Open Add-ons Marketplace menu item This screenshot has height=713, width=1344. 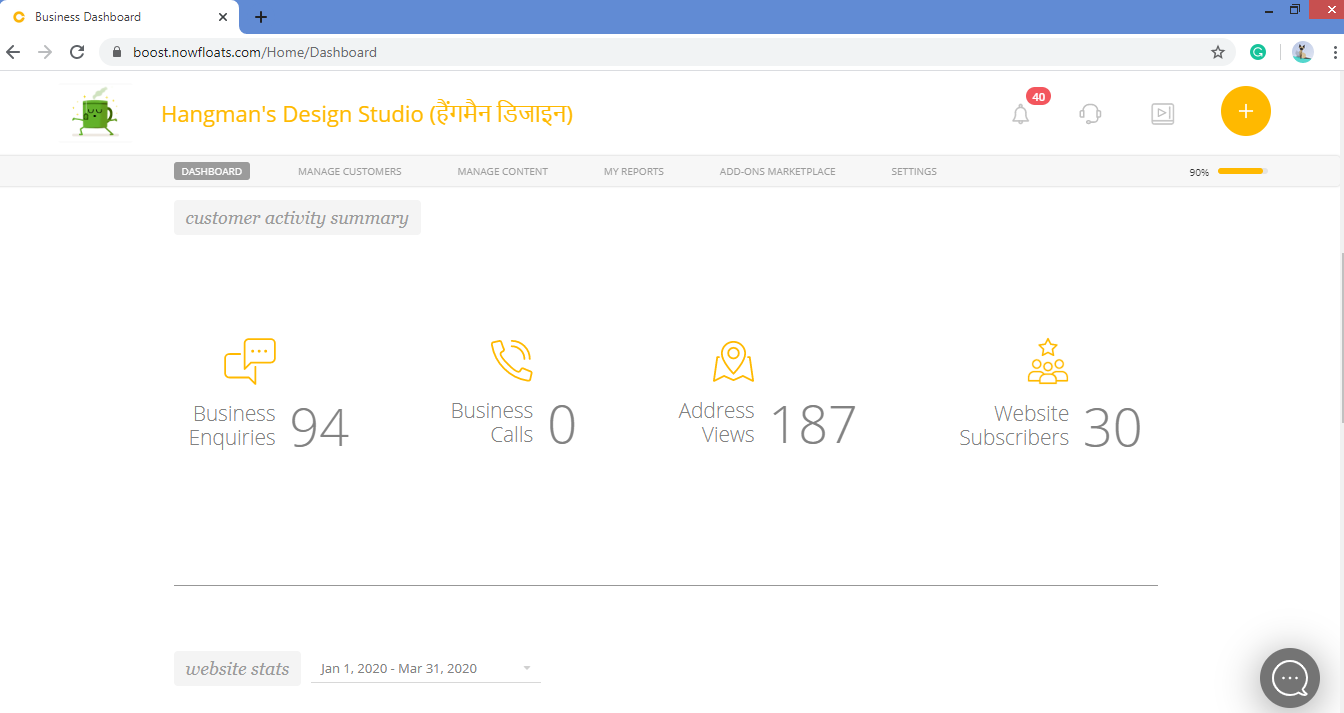pyautogui.click(x=777, y=171)
